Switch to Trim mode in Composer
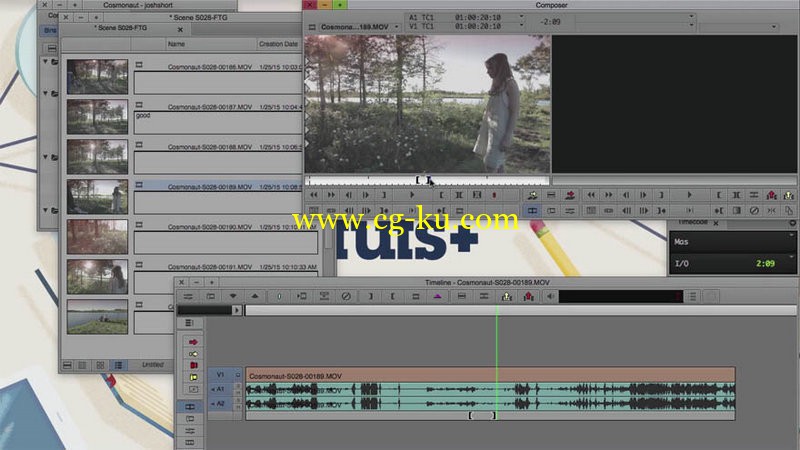800x450 pixels. 552,210
